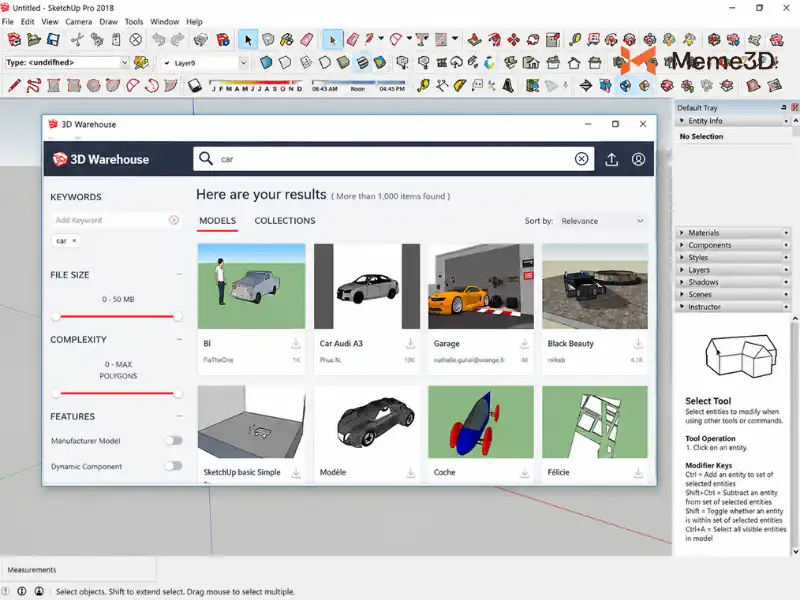Select the Push/Pull tool
The image size is (800, 600).
pyautogui.click(x=474, y=39)
